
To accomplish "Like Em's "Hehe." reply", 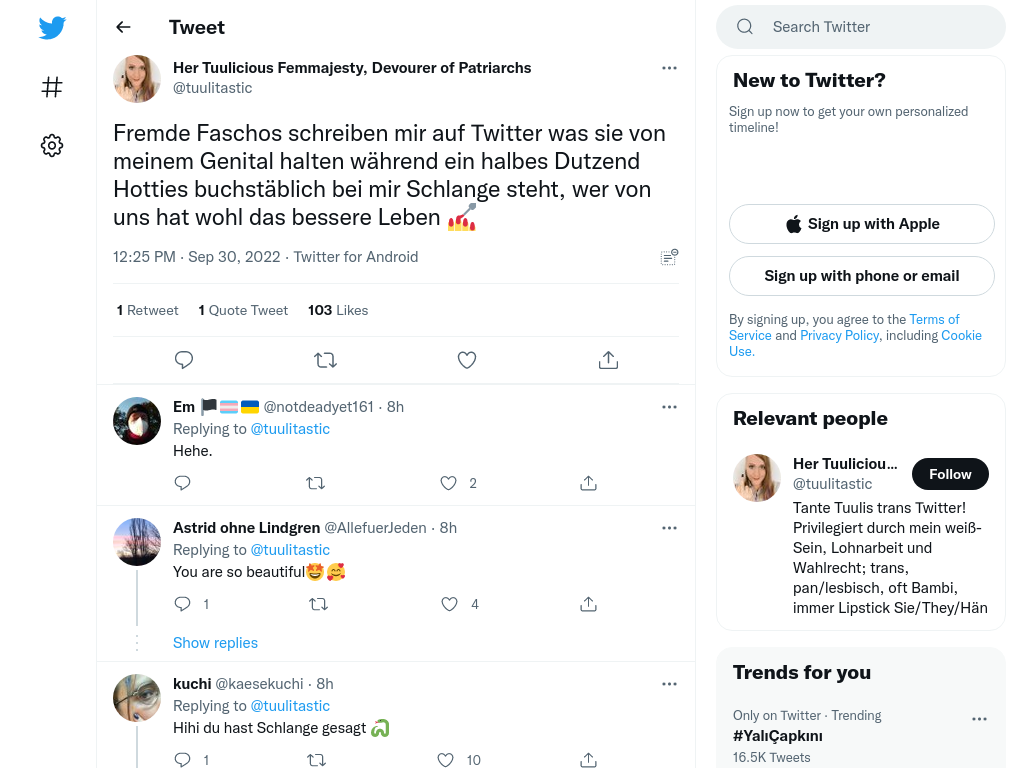I will (x=448, y=483).
